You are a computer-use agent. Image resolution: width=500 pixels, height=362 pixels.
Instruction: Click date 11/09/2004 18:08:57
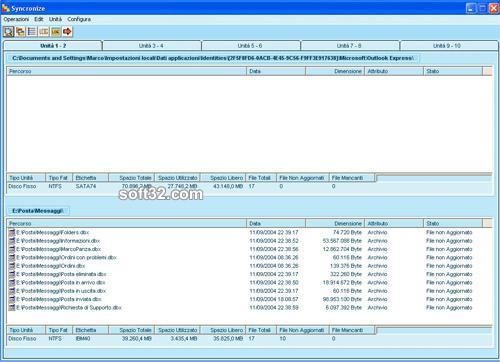274,299
